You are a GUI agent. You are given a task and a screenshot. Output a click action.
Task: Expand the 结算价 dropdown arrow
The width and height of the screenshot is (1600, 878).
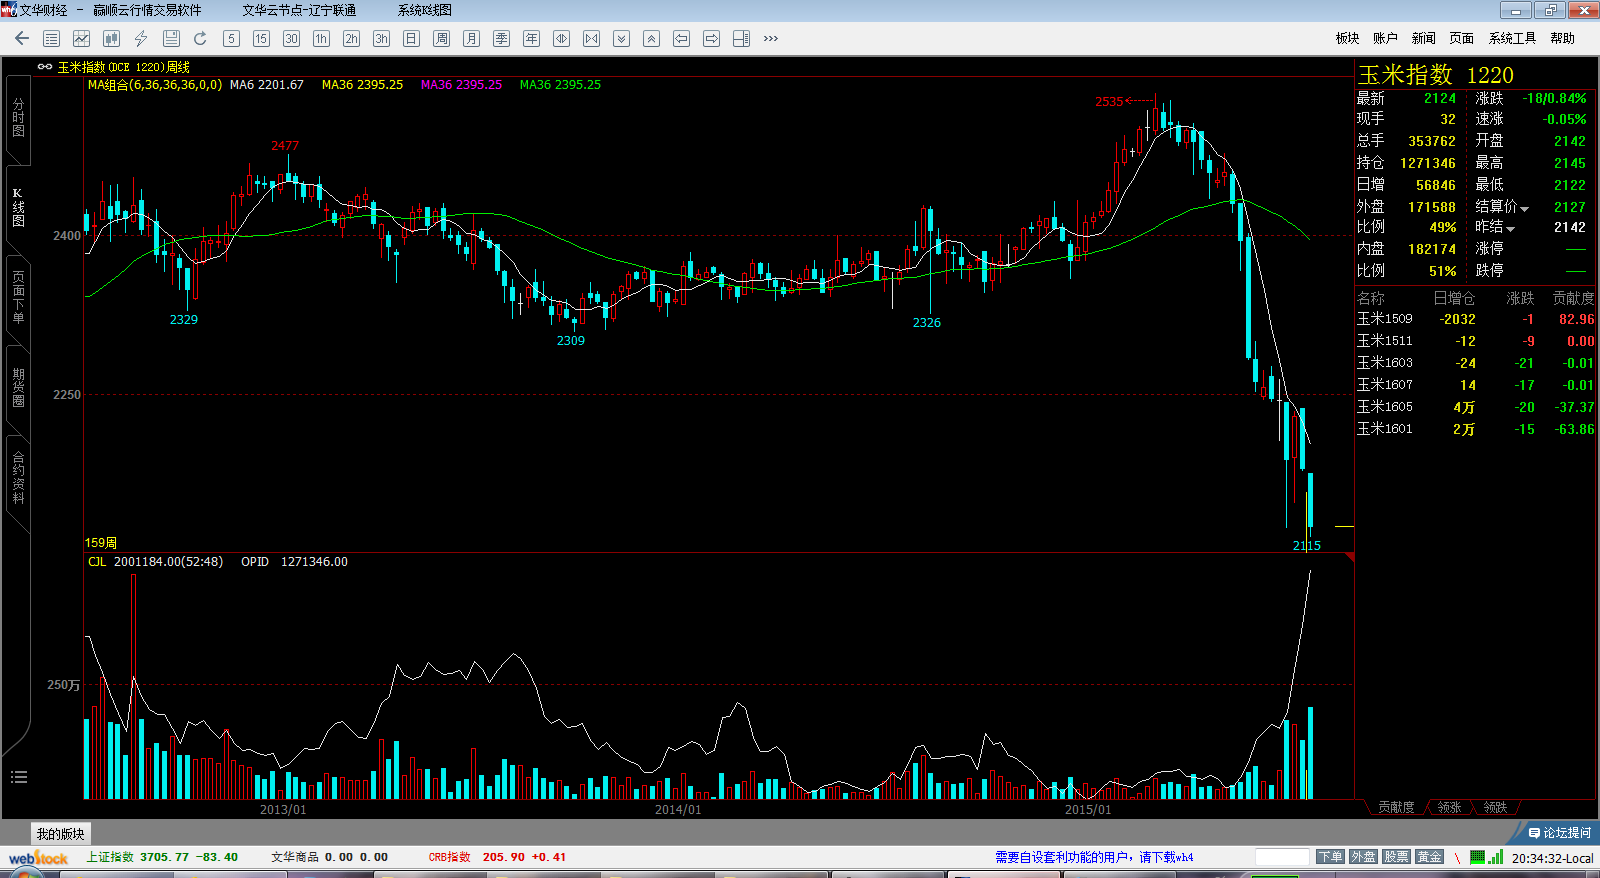[x=1525, y=208]
